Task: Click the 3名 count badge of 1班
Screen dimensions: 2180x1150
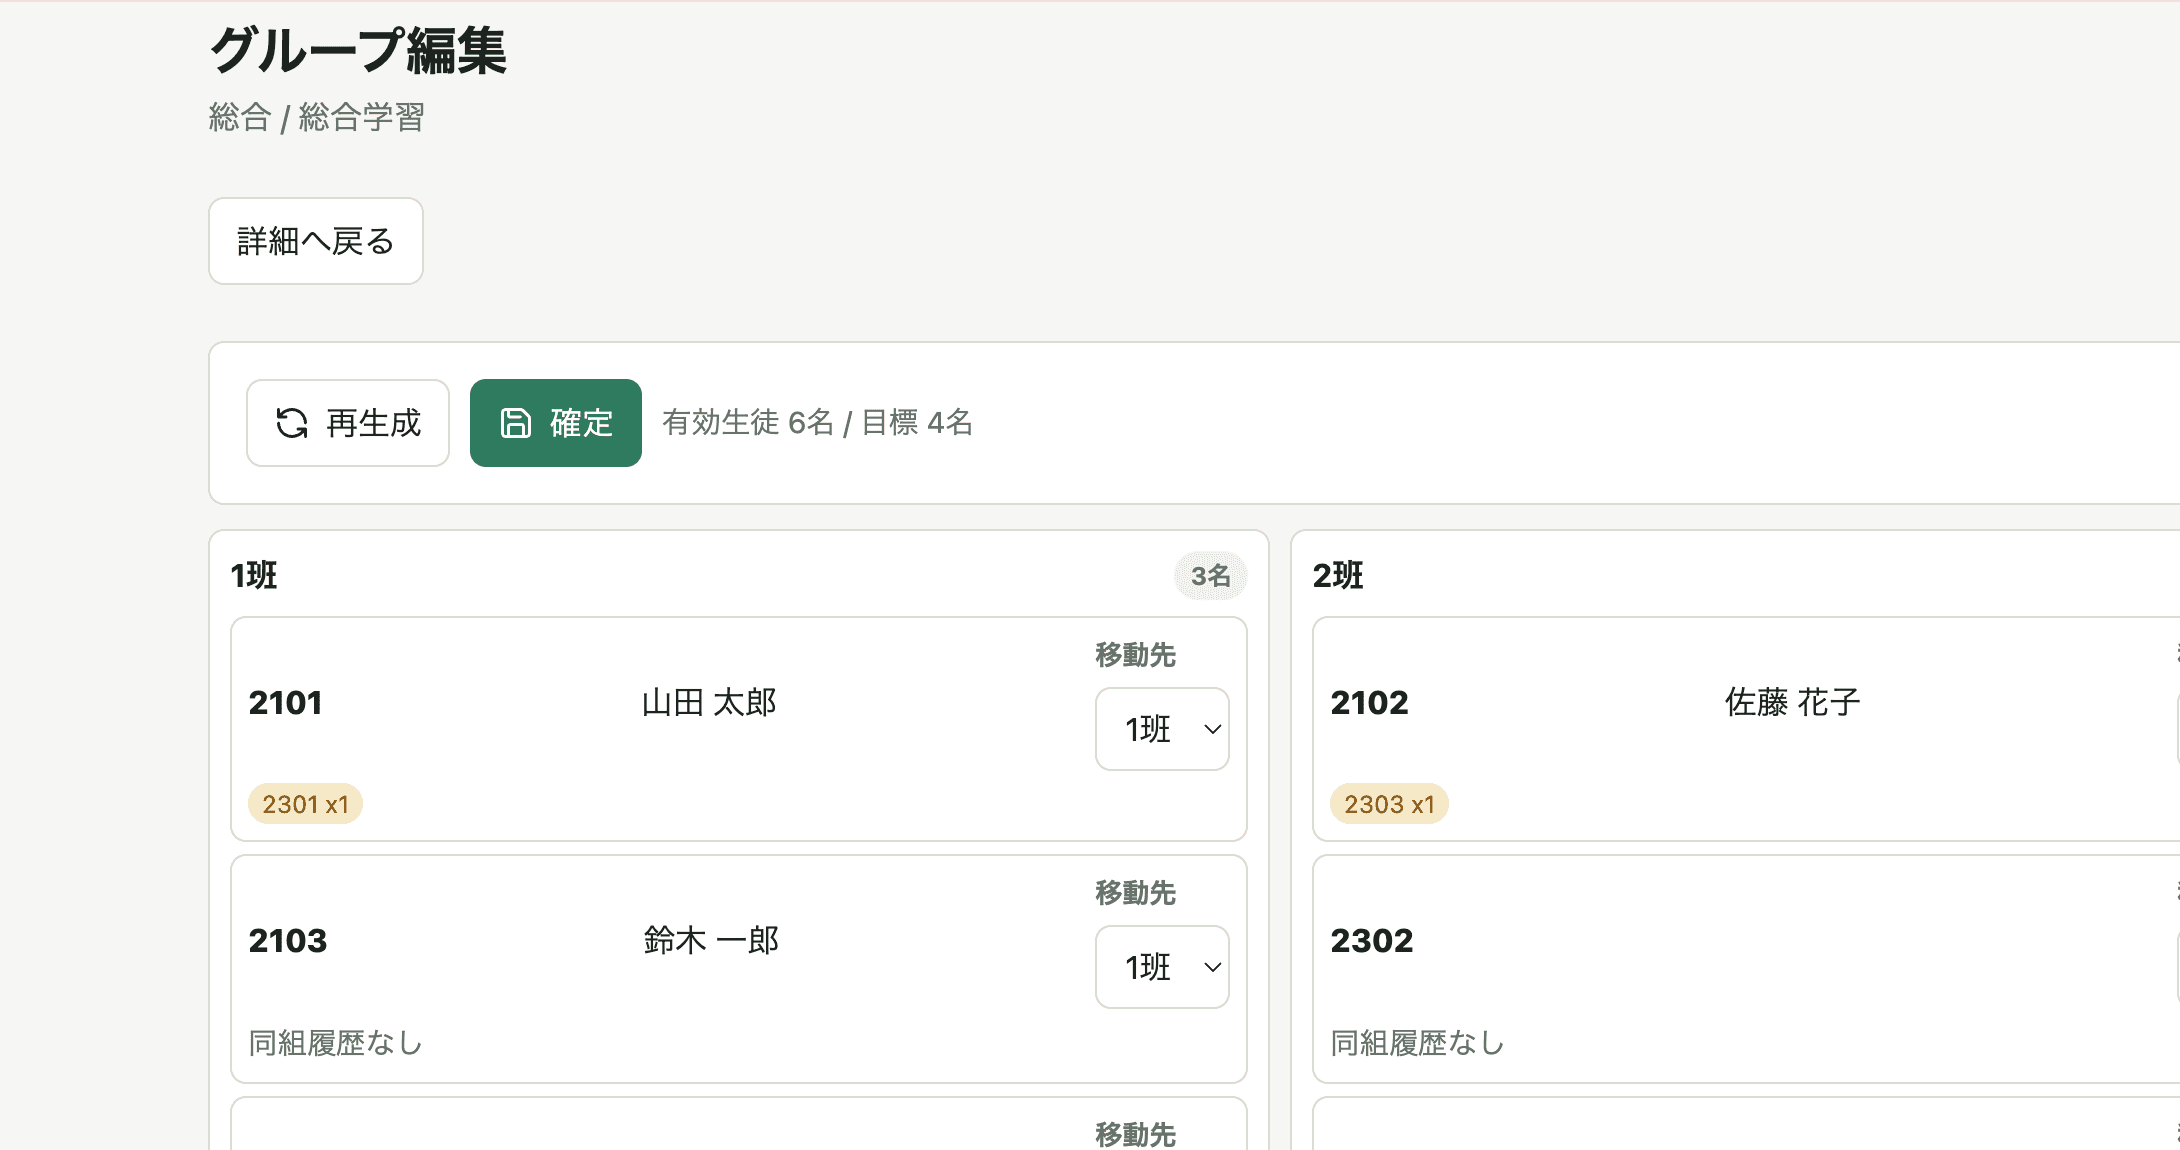Action: tap(1210, 576)
